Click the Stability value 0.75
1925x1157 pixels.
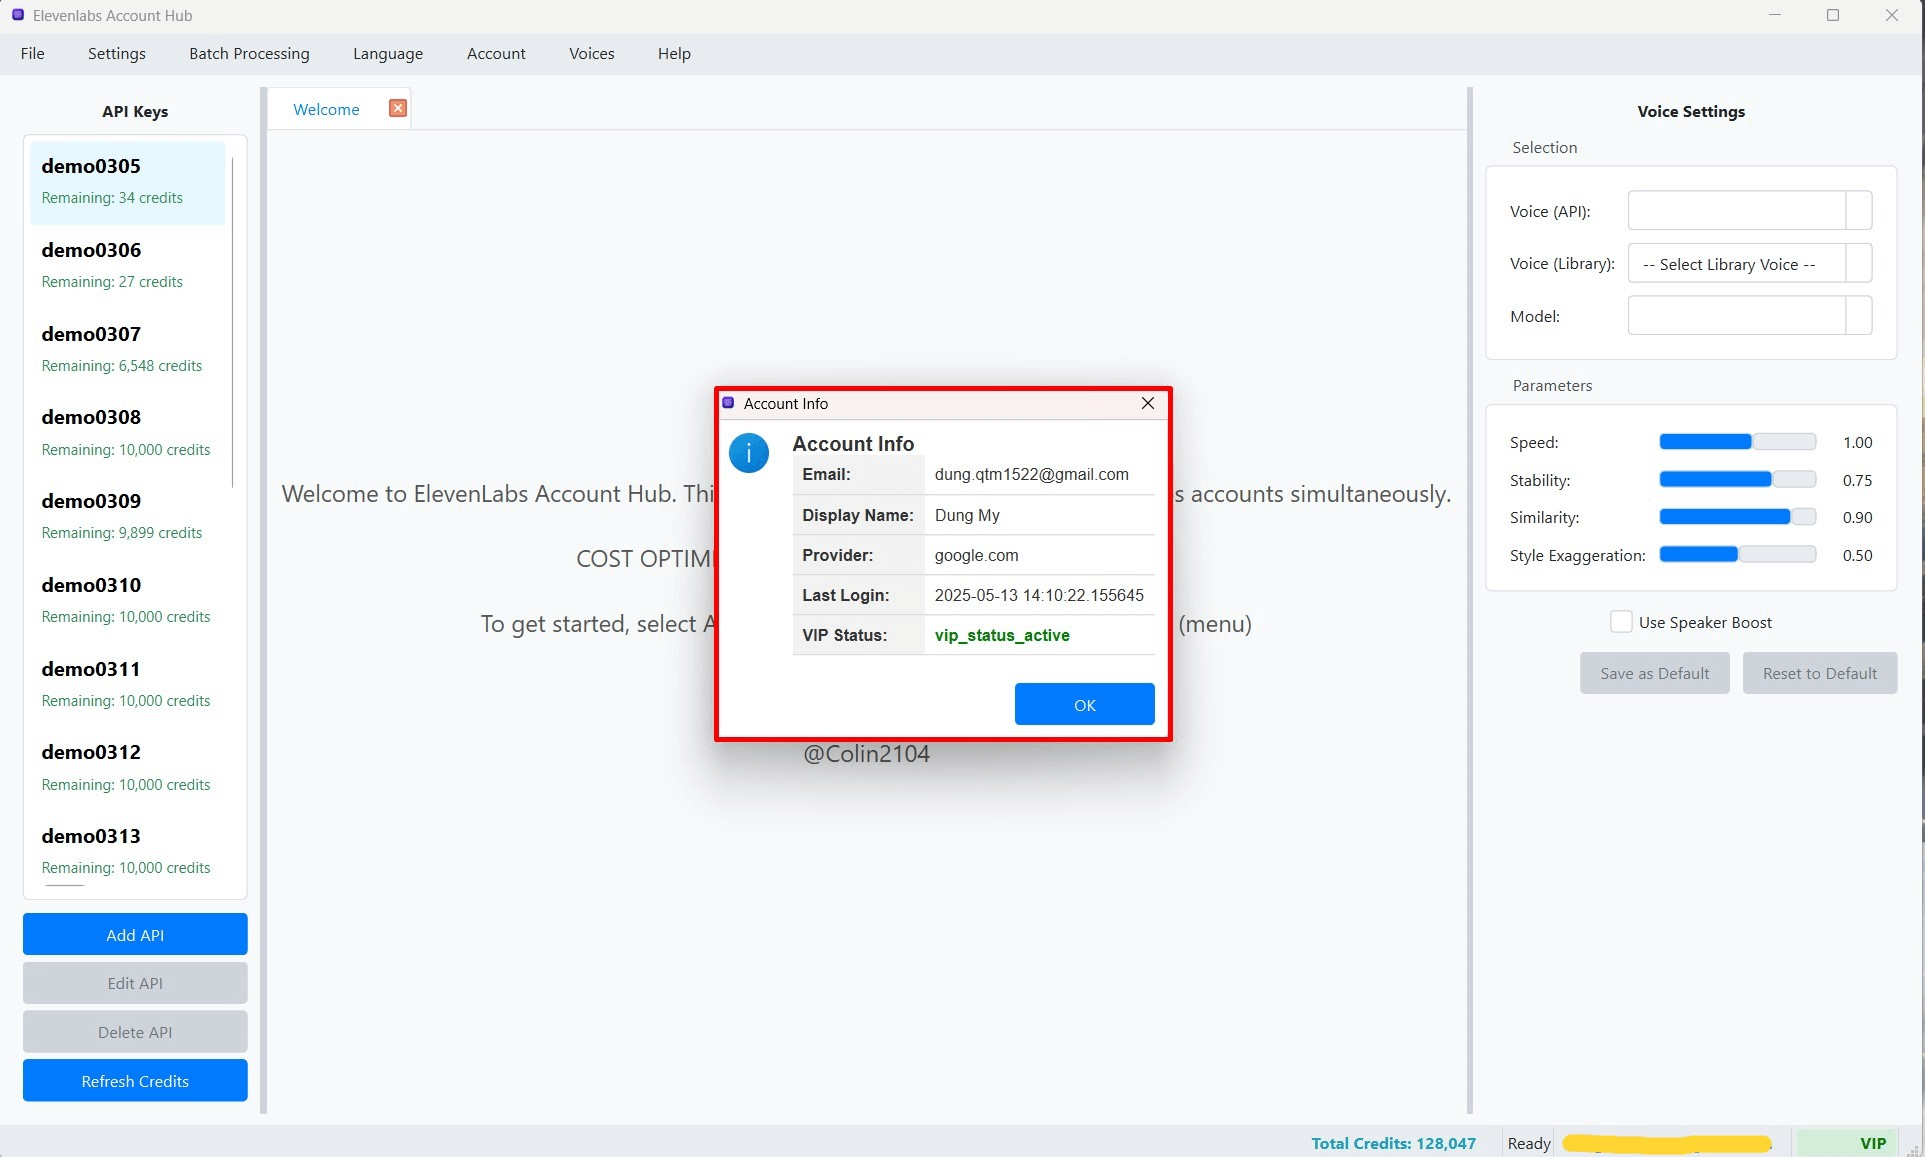pos(1857,480)
